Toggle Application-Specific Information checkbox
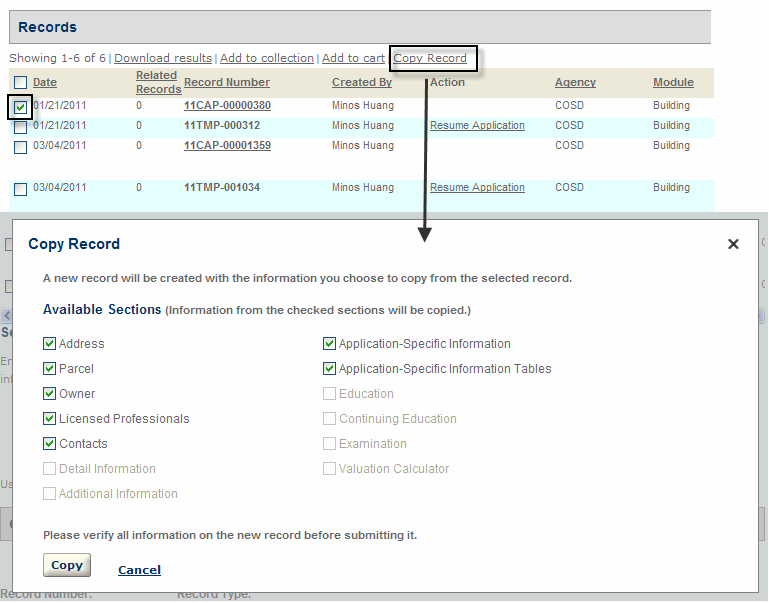The height and width of the screenshot is (603, 769). (329, 344)
